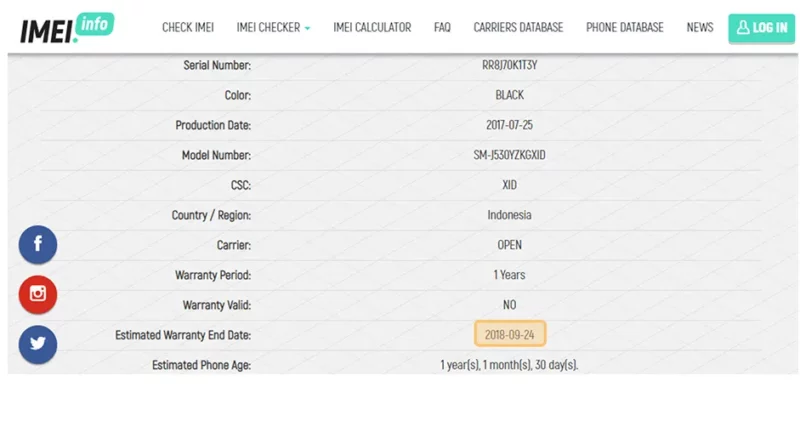Viewport: 800px width, 427px height.
Task: Click the Estimated Phone Age value
Action: tap(509, 365)
